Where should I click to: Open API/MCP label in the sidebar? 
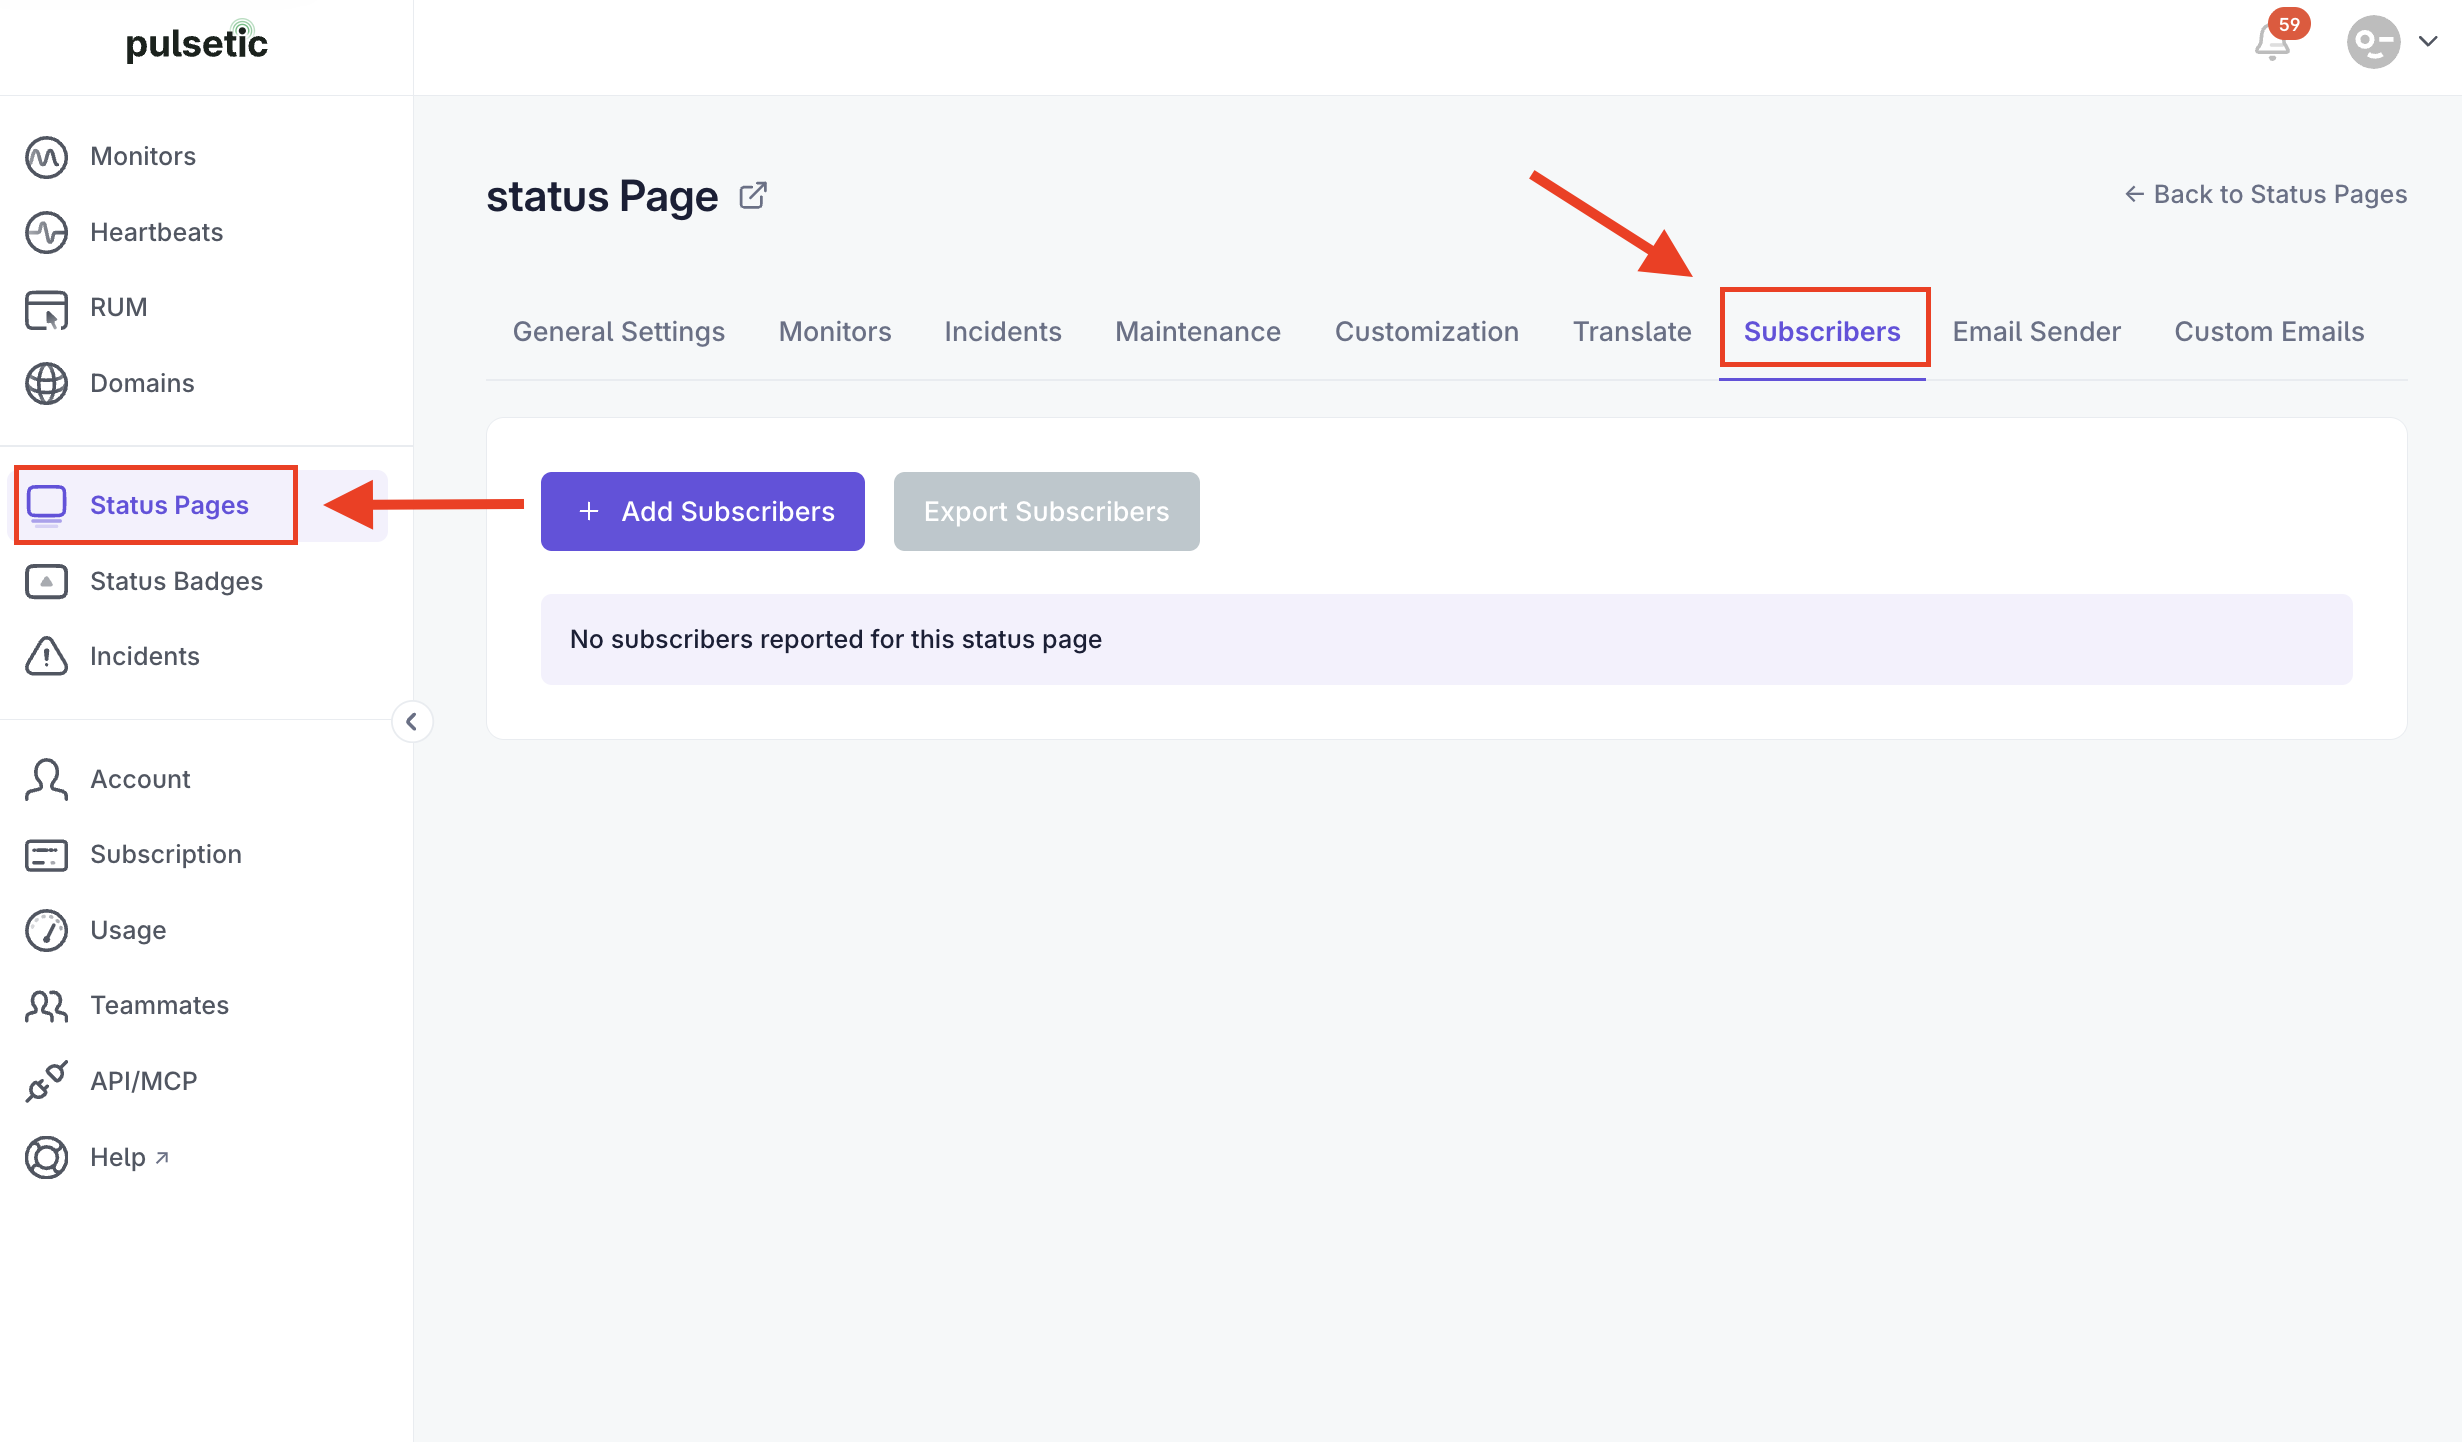click(x=144, y=1081)
